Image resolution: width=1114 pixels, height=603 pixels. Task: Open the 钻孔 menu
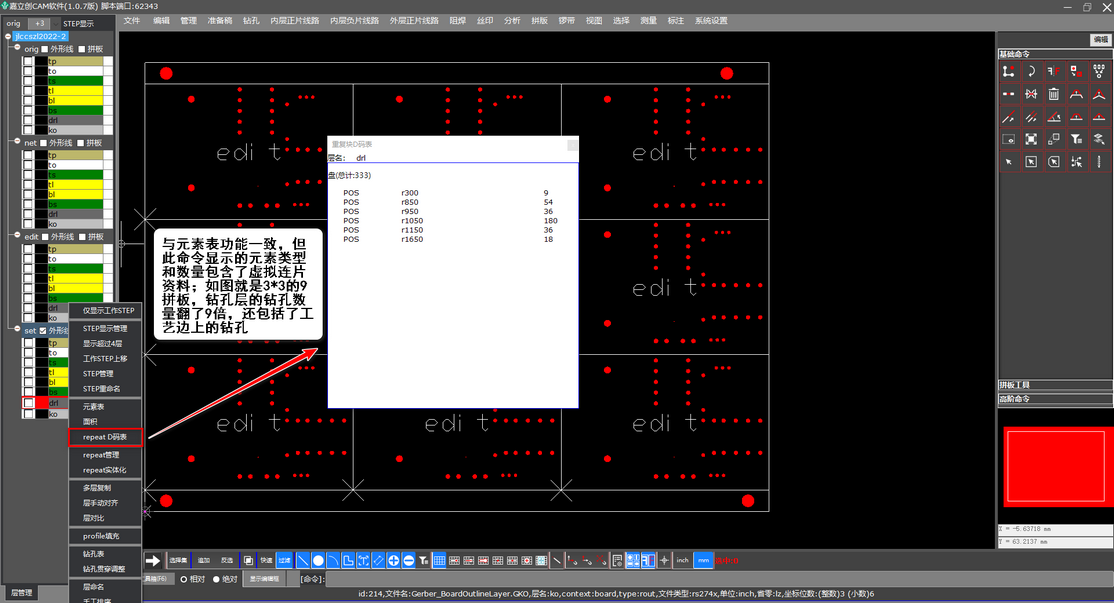point(251,21)
